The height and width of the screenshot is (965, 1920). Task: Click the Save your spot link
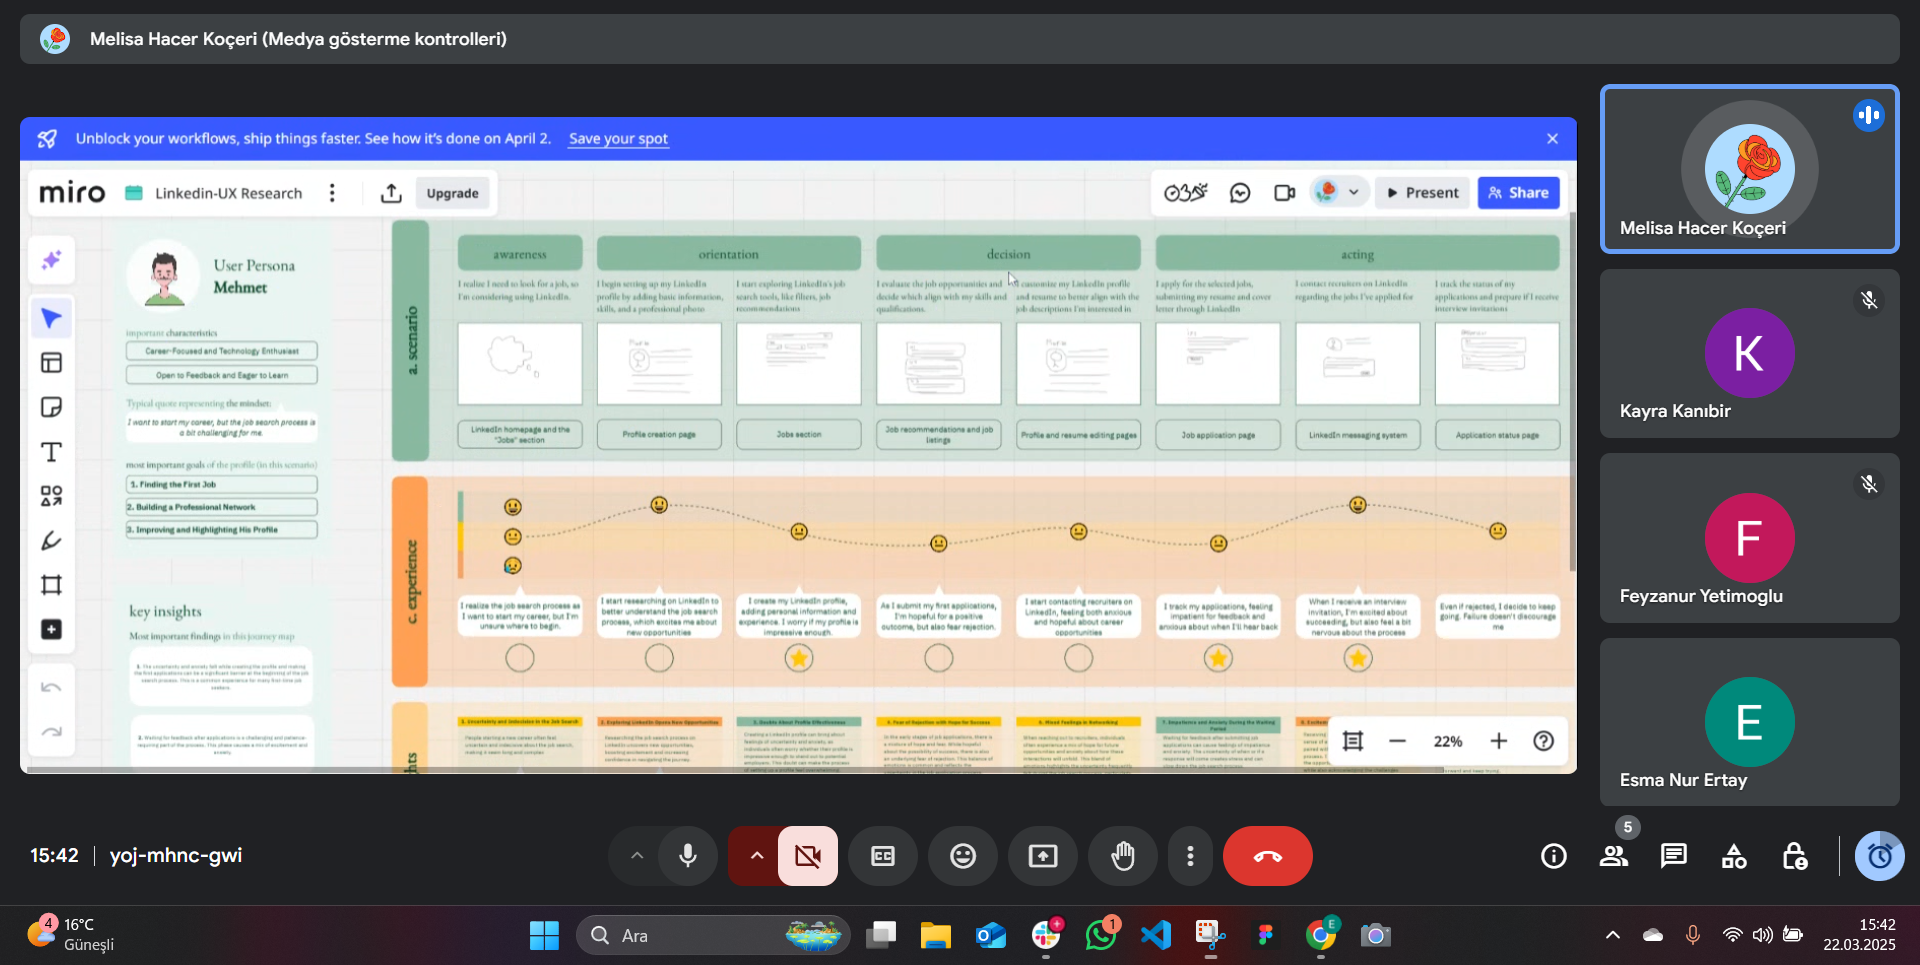click(x=617, y=139)
